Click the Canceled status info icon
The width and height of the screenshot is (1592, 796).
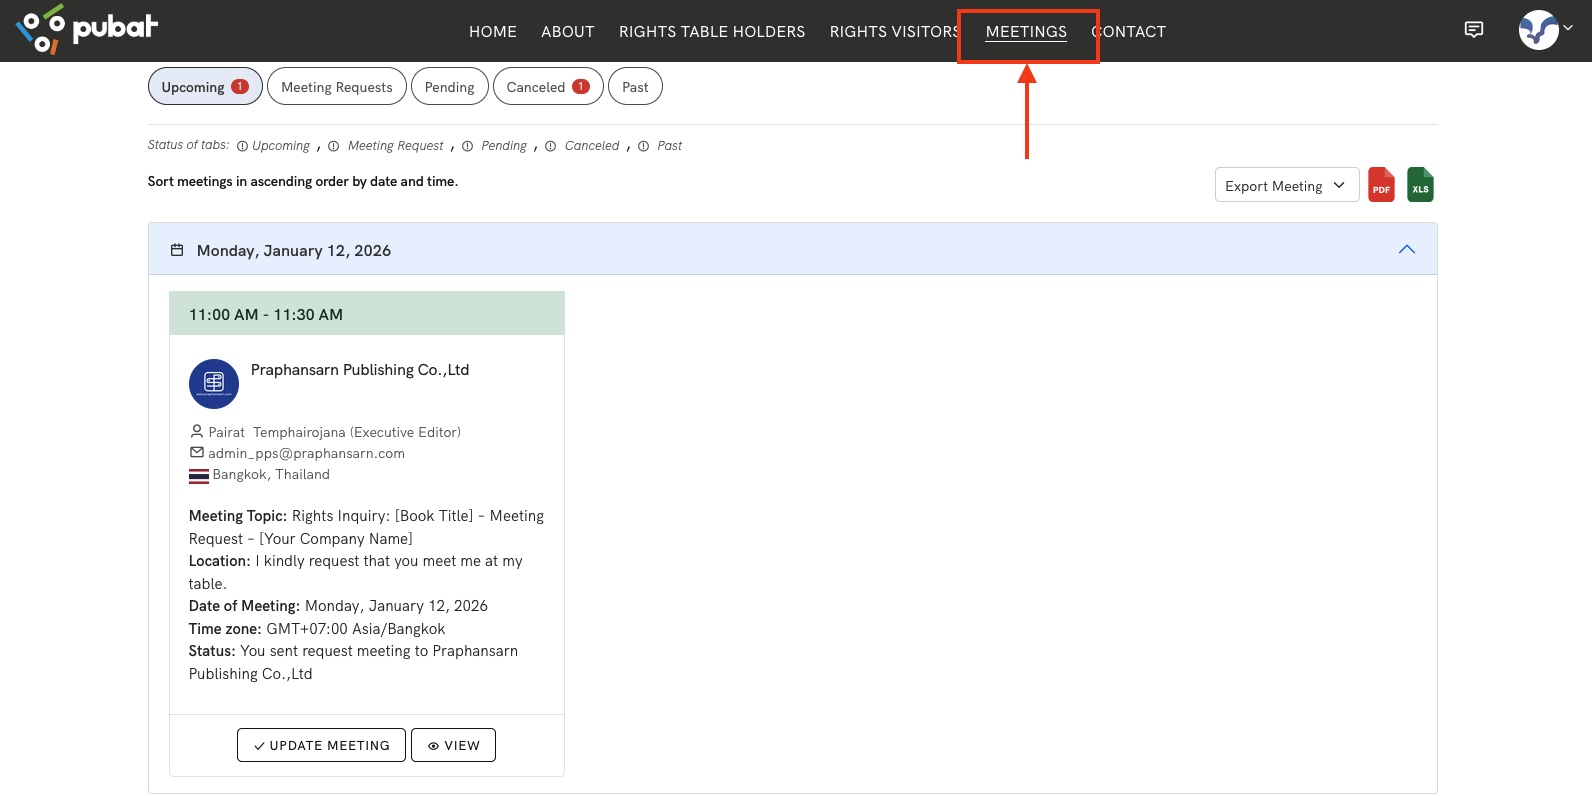click(x=551, y=146)
